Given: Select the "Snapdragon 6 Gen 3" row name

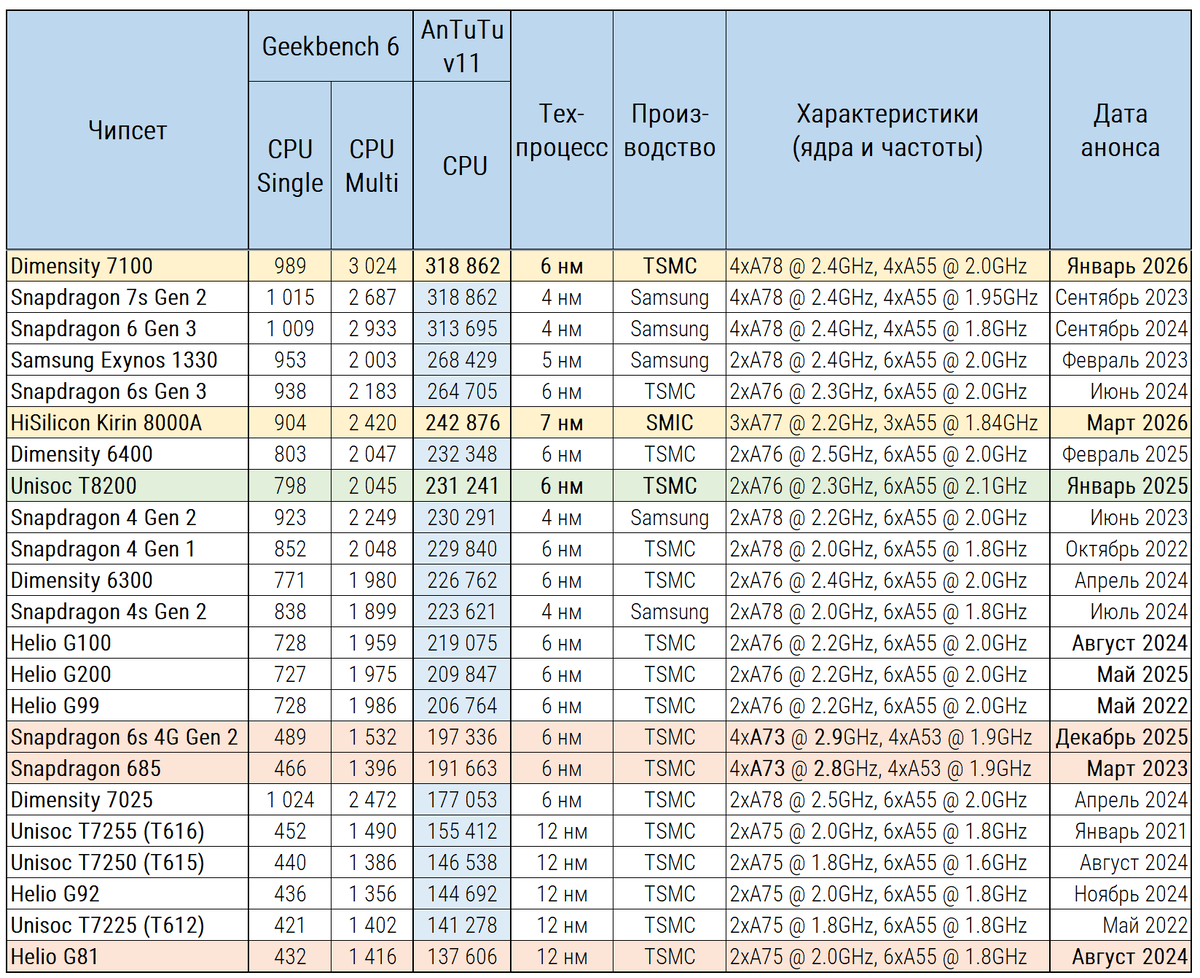Looking at the screenshot, I should point(127,328).
